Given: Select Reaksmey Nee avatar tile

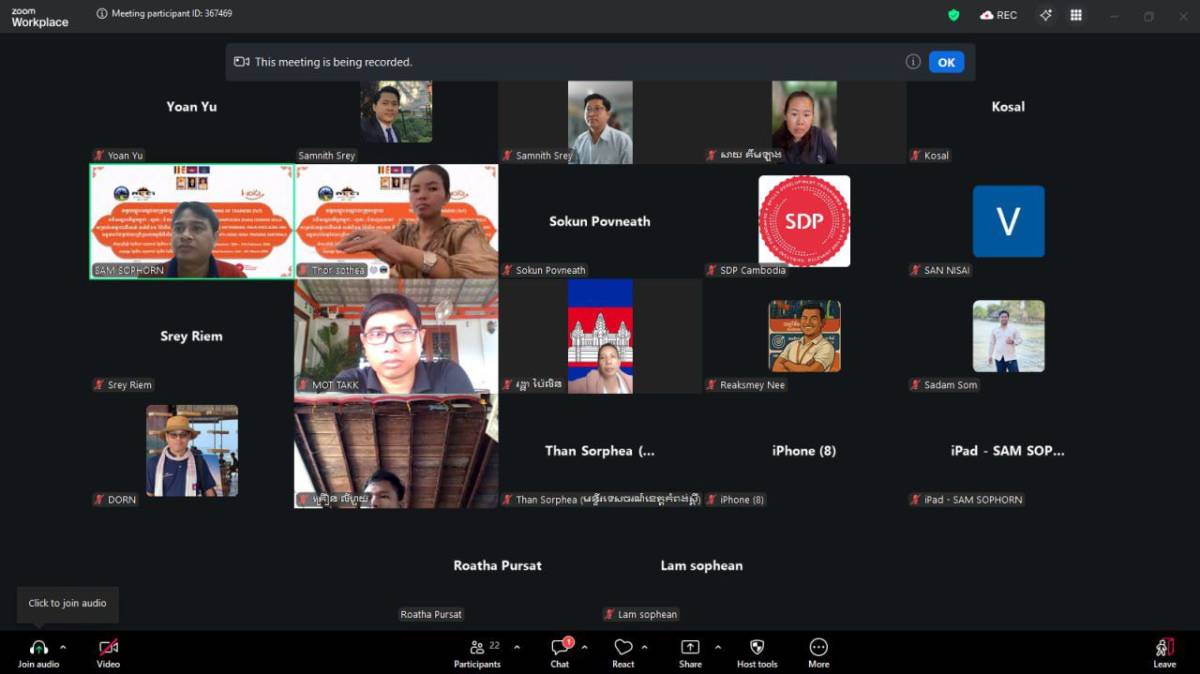Looking at the screenshot, I should tap(804, 336).
